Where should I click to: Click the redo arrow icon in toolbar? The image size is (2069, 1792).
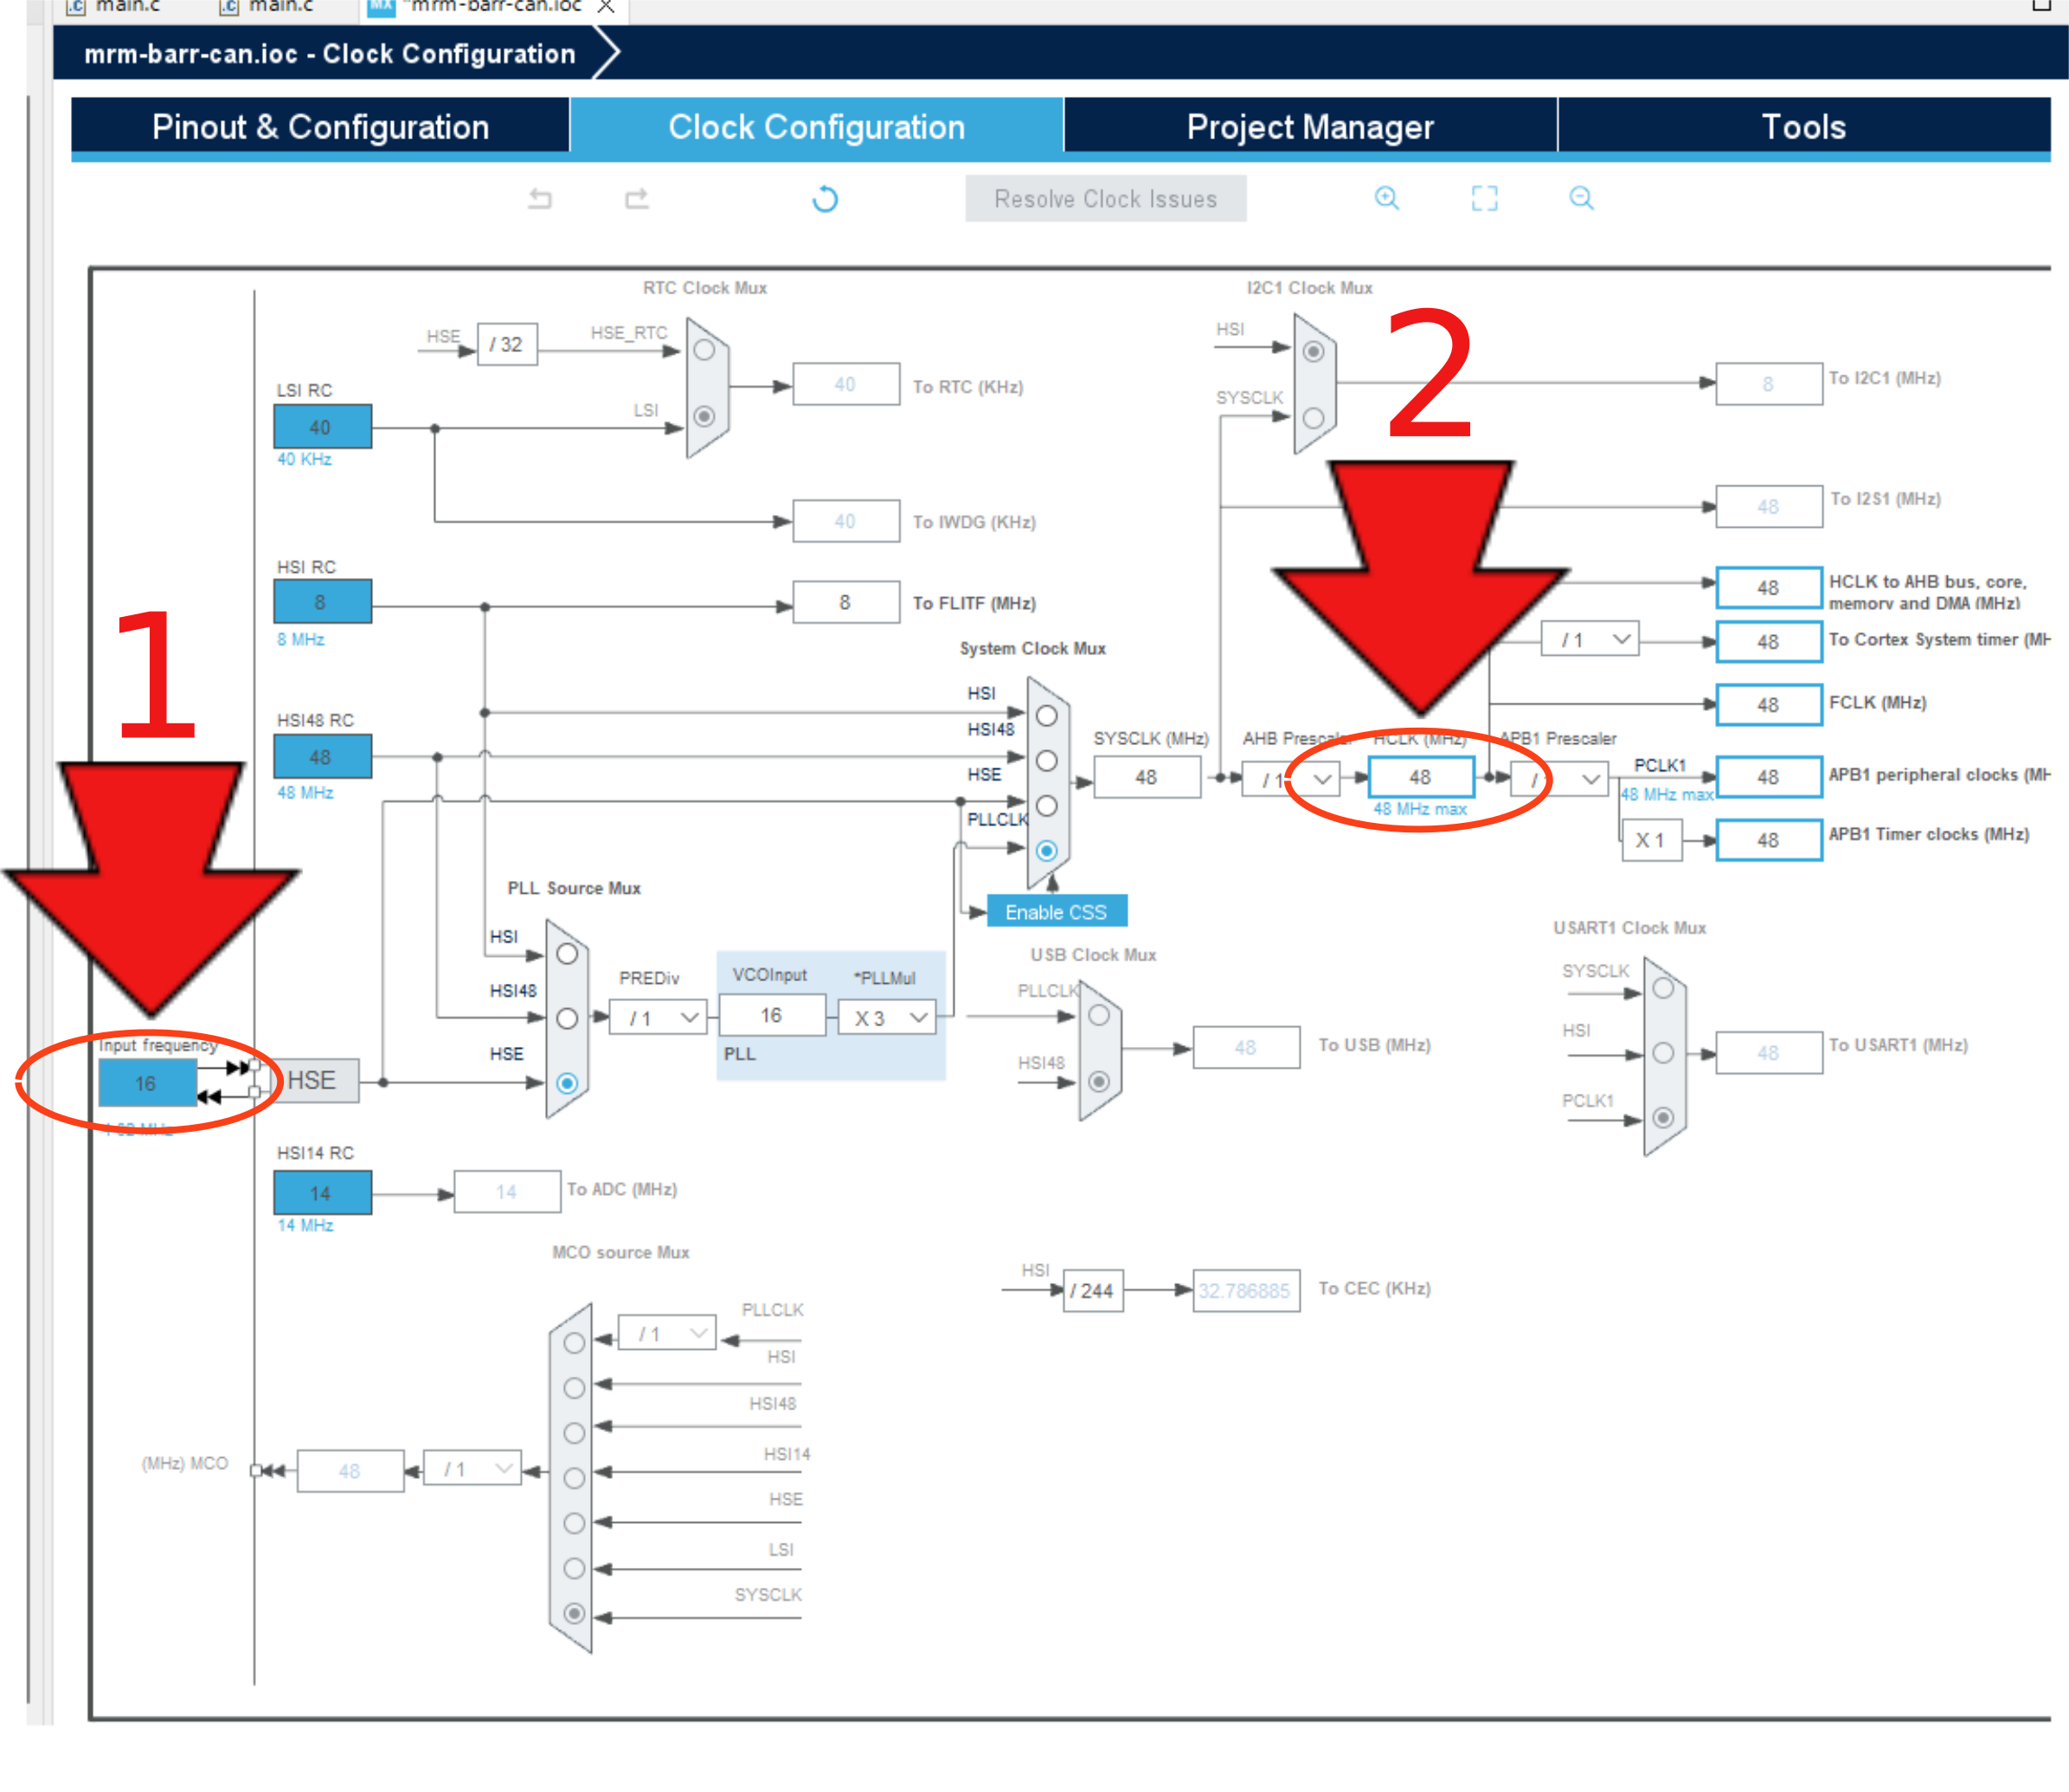637,199
